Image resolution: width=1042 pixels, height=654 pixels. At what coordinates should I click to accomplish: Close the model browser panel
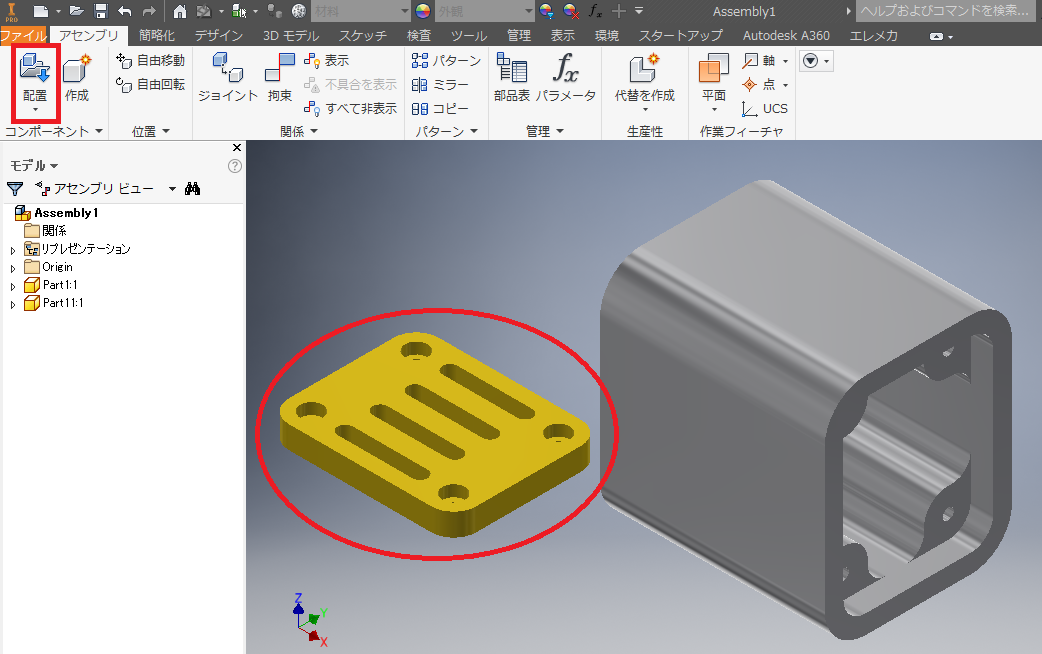point(237,148)
